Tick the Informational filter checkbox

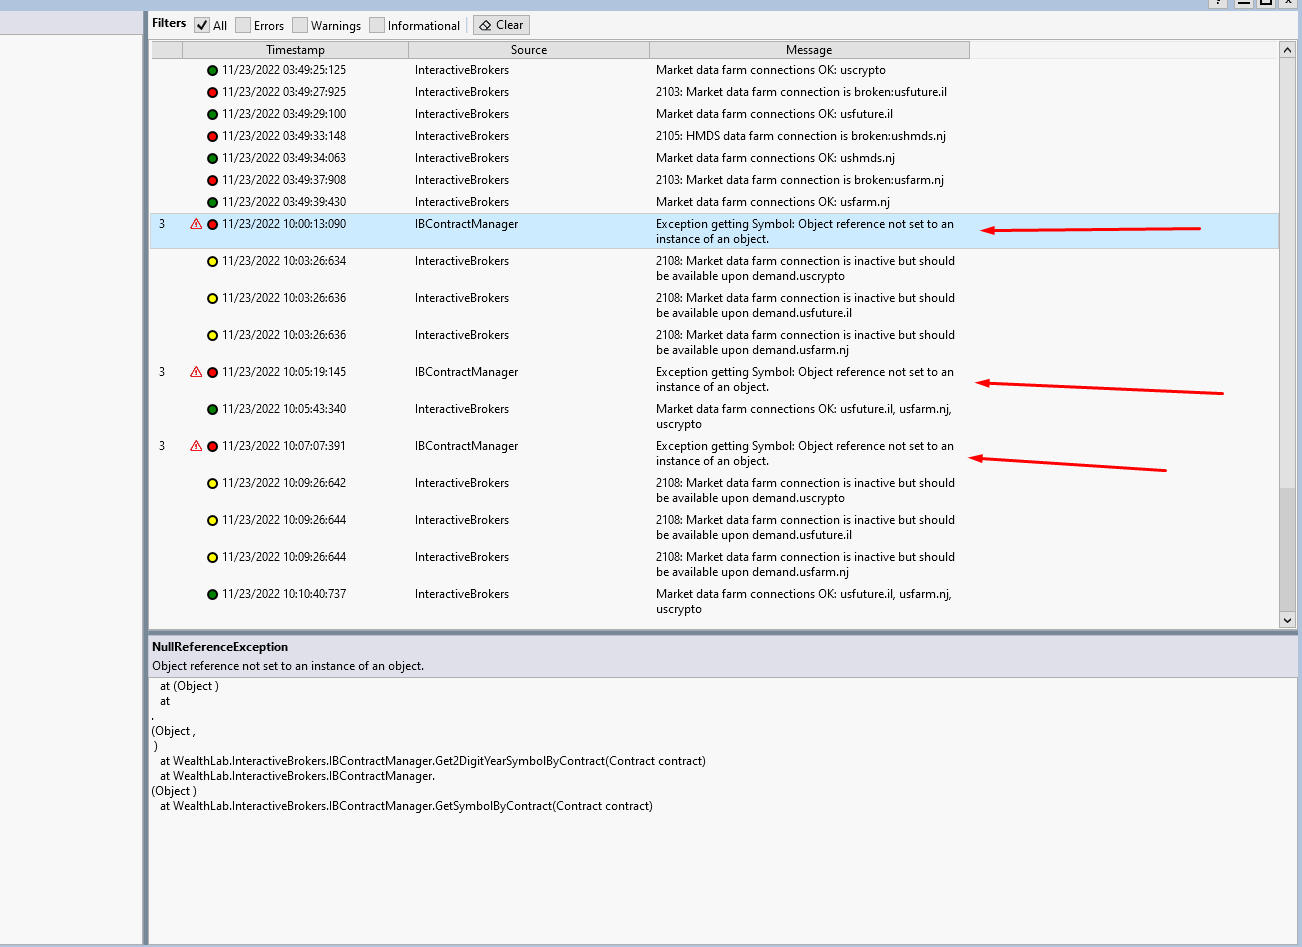pos(377,26)
